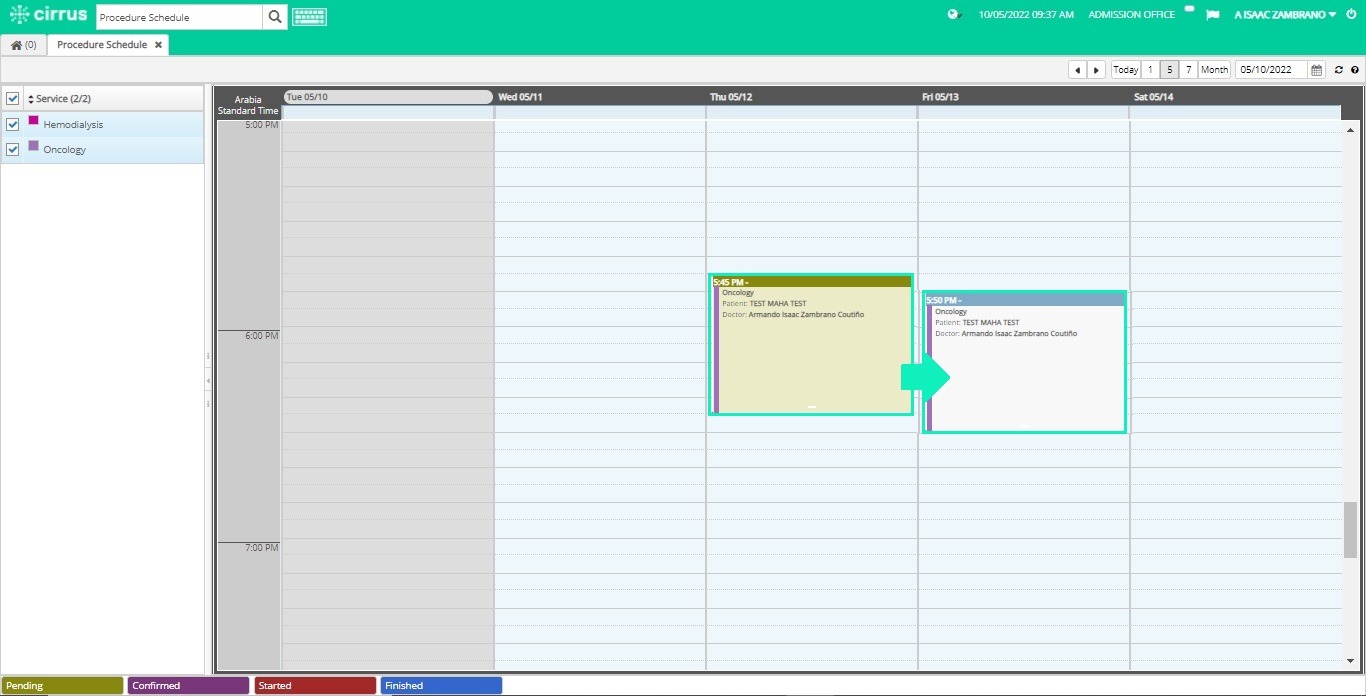The height and width of the screenshot is (696, 1366).
Task: Go to previous period arrow
Action: [x=1077, y=70]
